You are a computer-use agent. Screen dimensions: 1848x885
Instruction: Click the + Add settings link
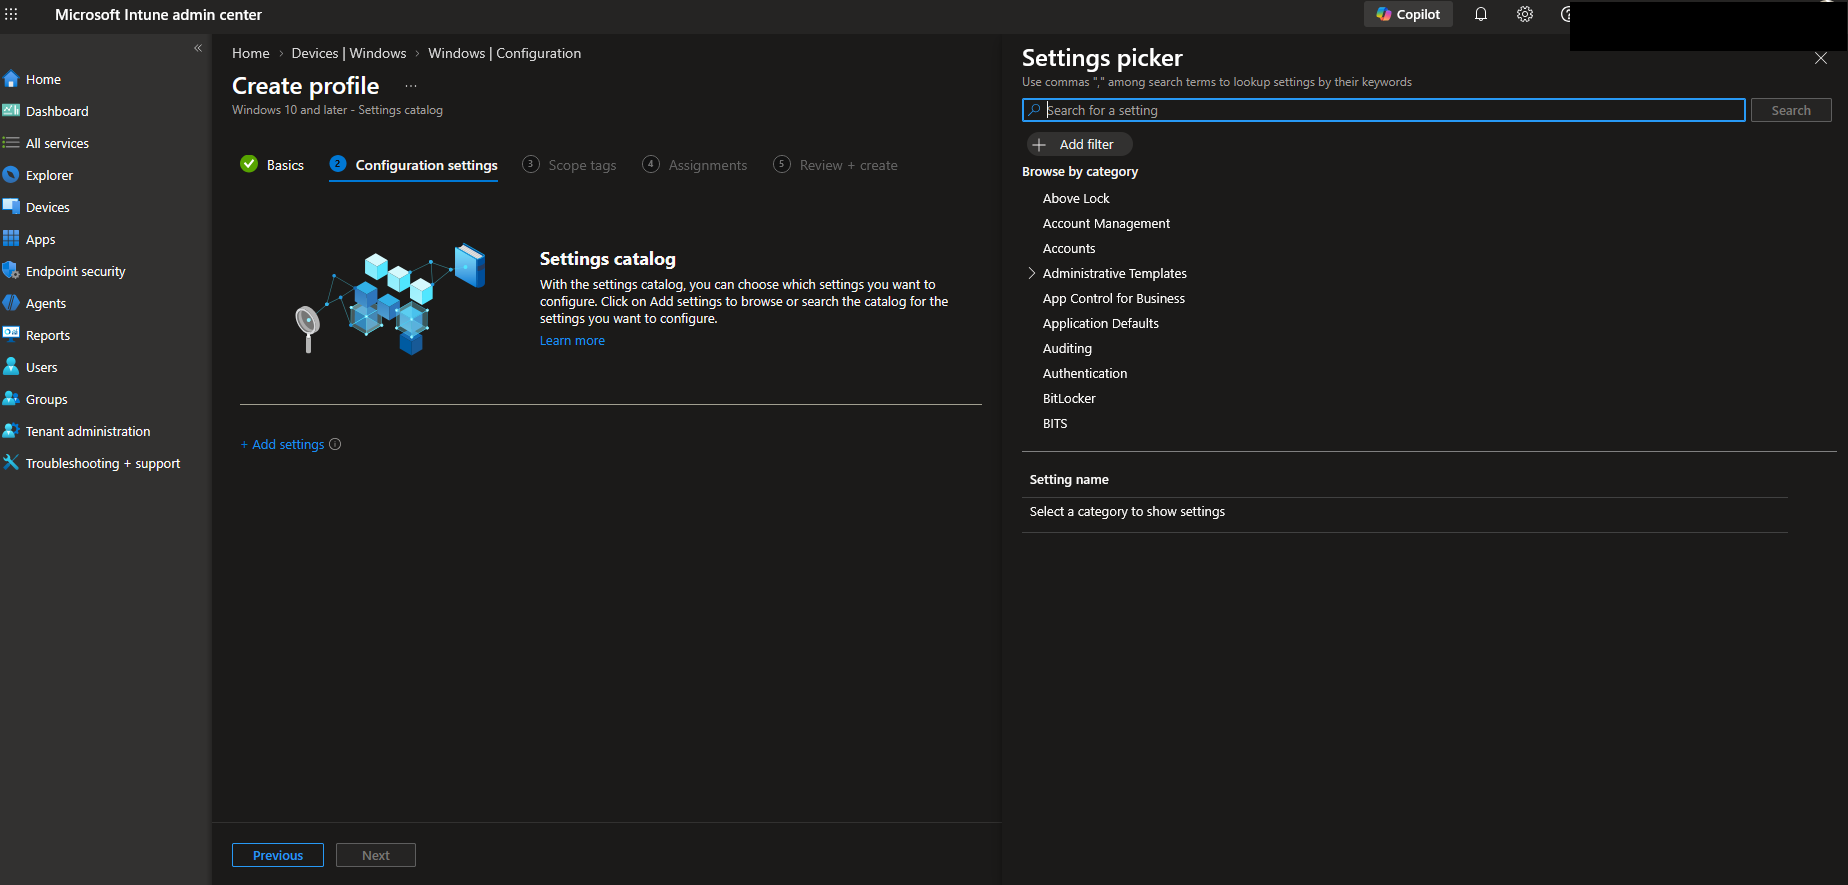[x=283, y=444]
